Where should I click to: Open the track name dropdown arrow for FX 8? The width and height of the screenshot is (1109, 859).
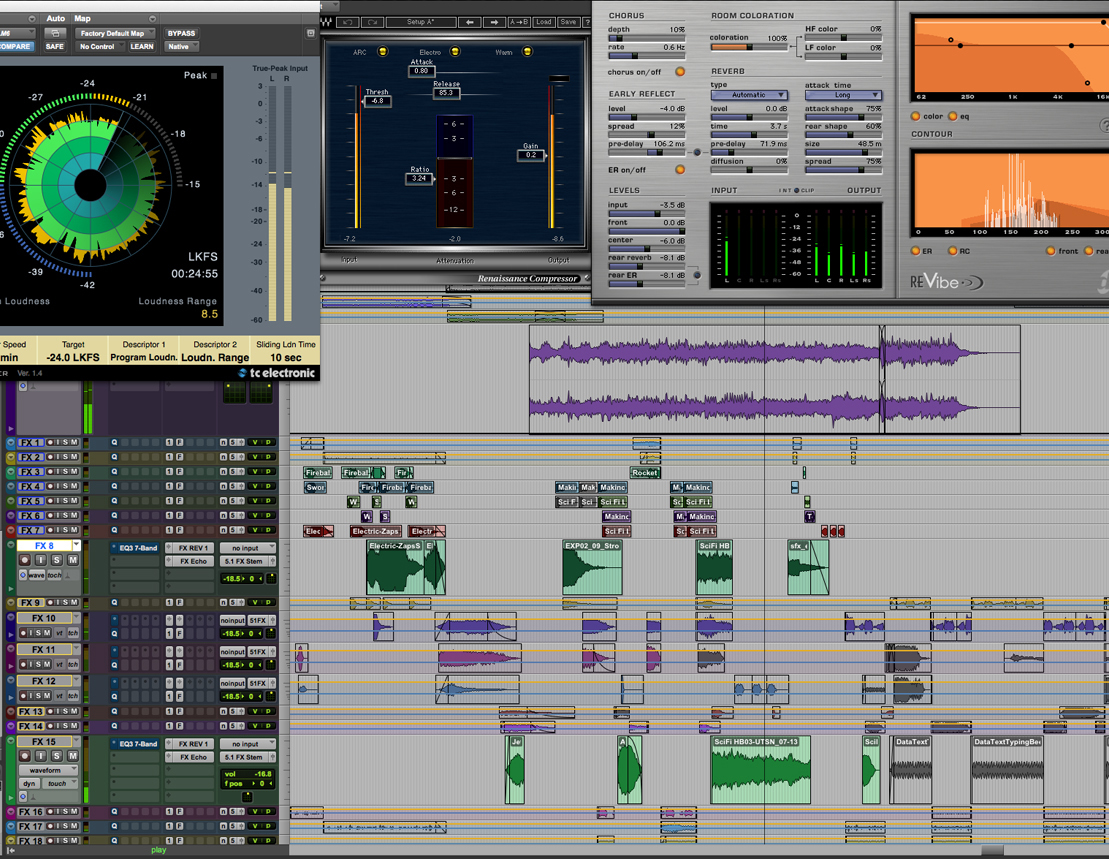(76, 545)
